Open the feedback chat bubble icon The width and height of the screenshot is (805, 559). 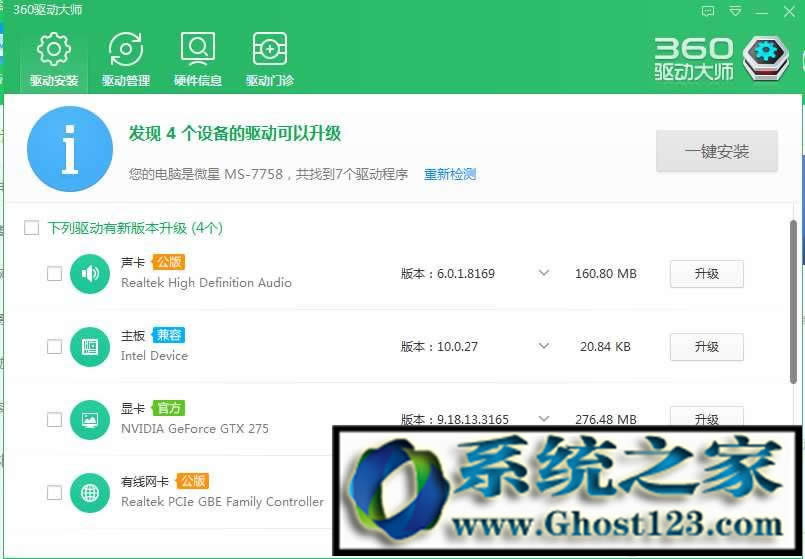click(709, 11)
